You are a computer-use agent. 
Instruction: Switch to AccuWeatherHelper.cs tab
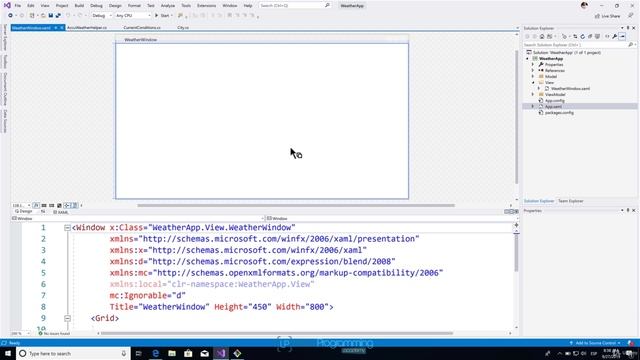point(87,28)
